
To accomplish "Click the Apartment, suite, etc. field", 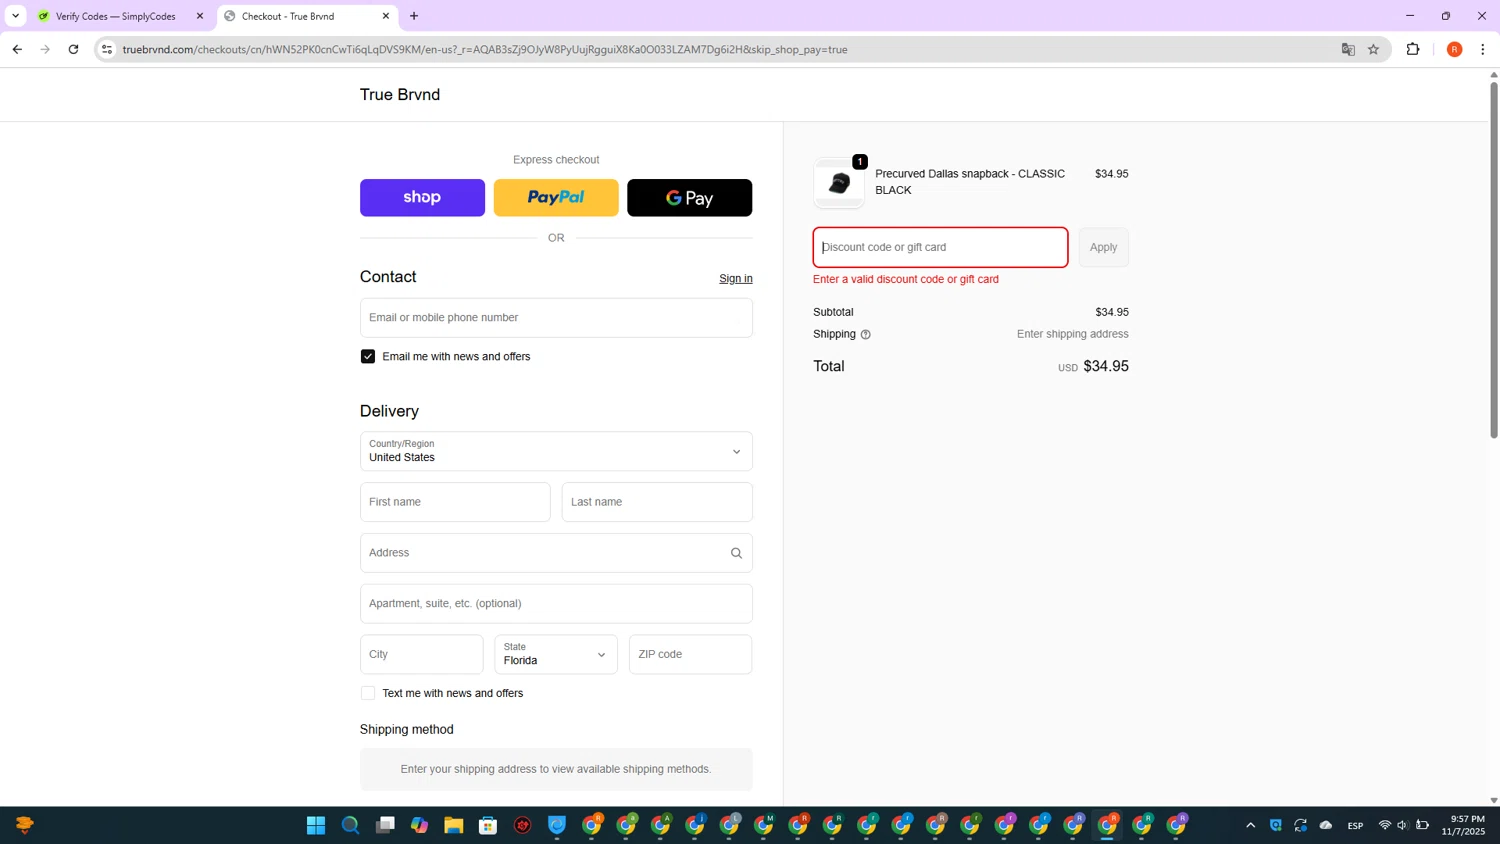I will [x=556, y=604].
